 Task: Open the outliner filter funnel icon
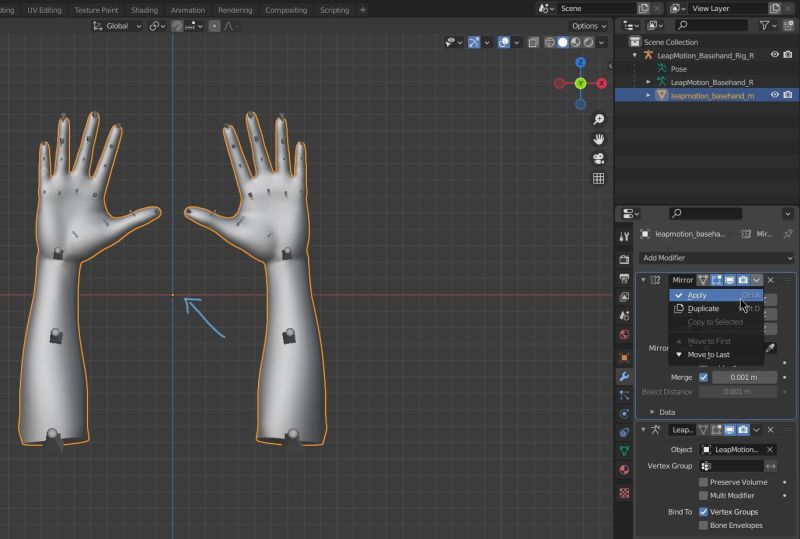tap(764, 26)
